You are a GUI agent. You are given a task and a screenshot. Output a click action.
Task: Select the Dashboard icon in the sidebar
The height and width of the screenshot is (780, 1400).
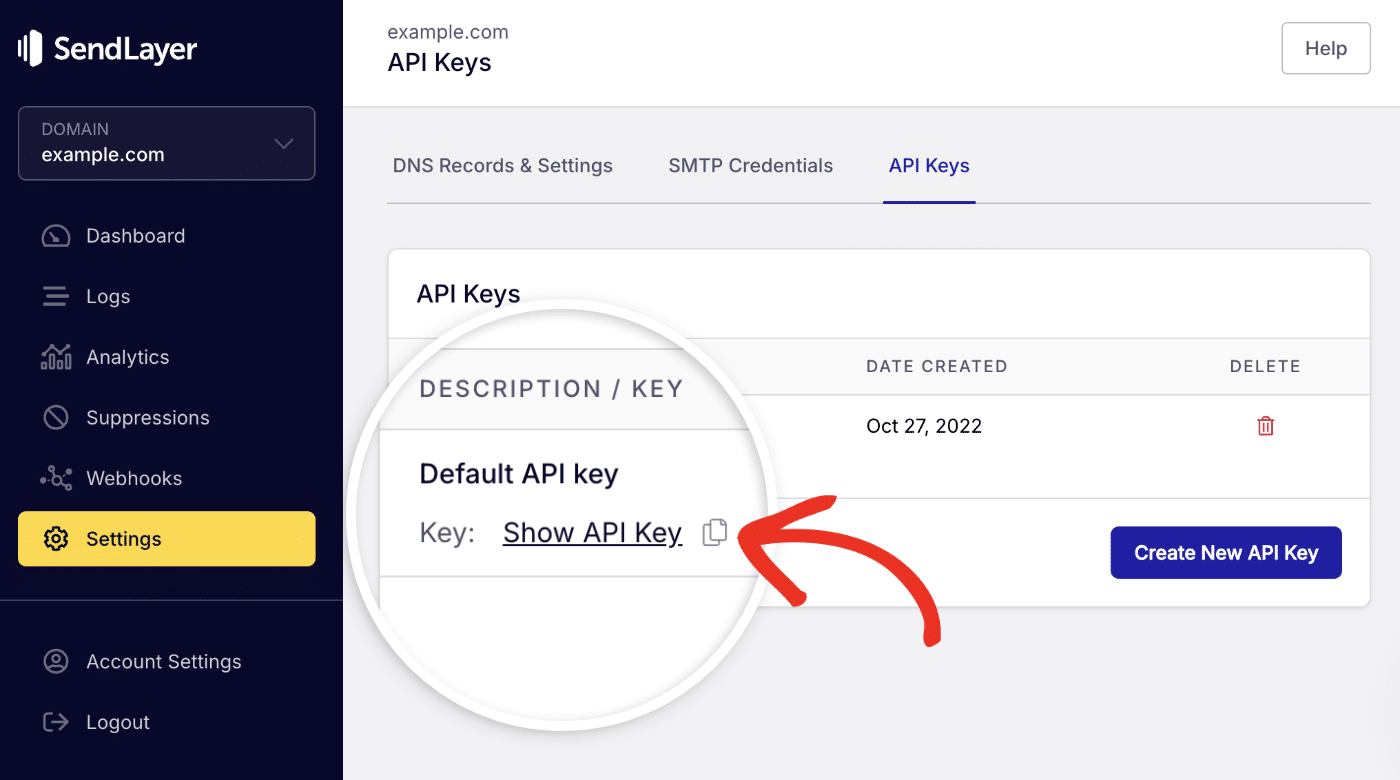tap(56, 235)
